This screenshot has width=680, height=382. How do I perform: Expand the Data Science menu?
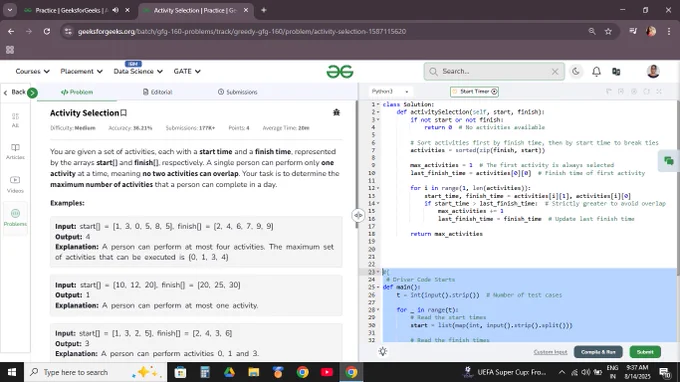pyautogui.click(x=138, y=71)
